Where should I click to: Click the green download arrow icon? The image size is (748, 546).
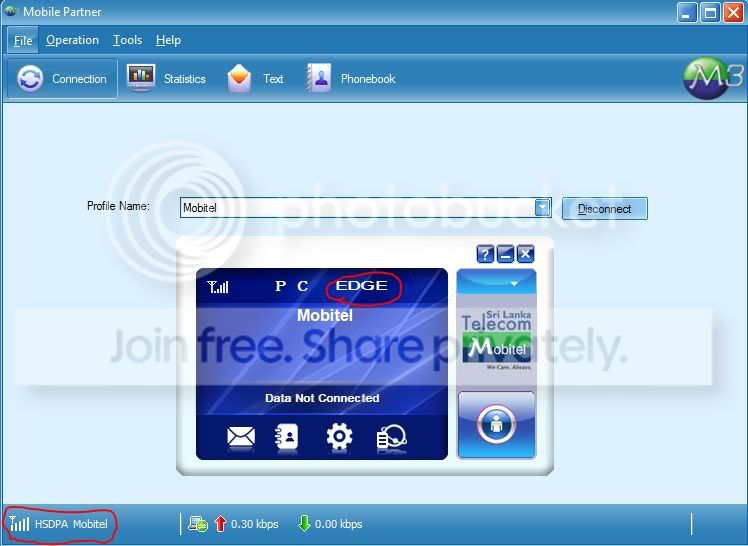click(x=304, y=524)
